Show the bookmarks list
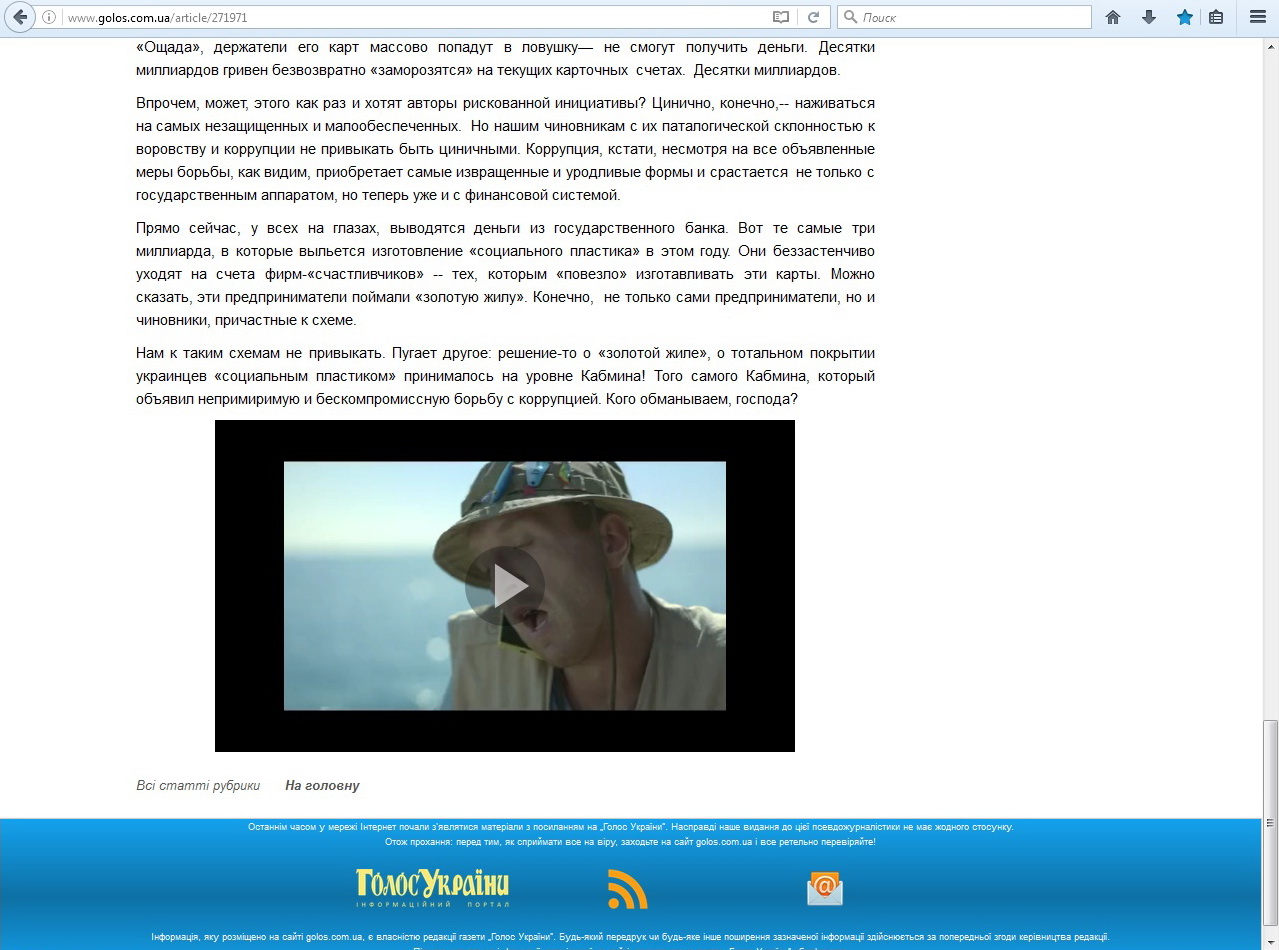 click(1216, 17)
